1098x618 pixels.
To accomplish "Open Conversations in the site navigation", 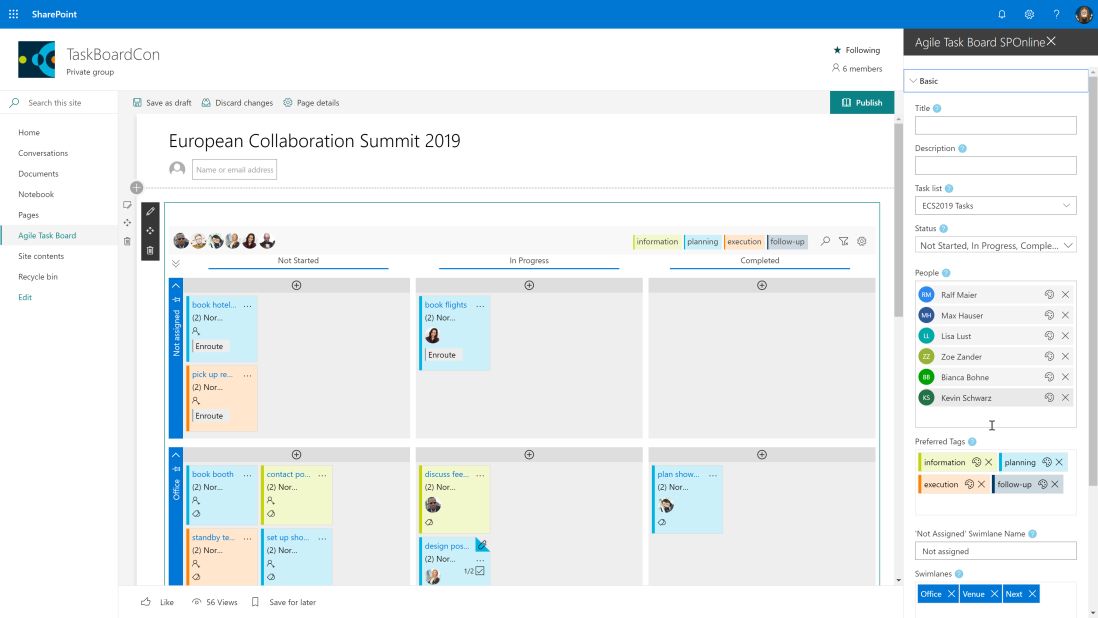I will (x=43, y=153).
